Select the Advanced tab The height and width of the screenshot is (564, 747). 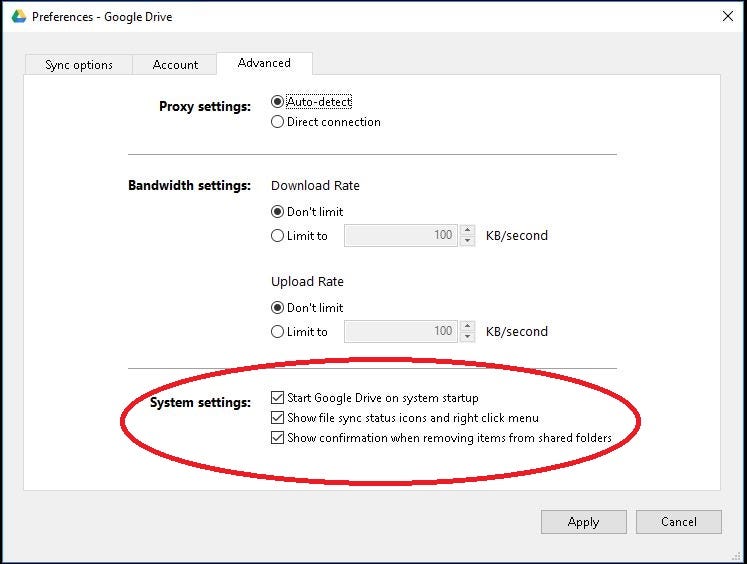point(264,63)
